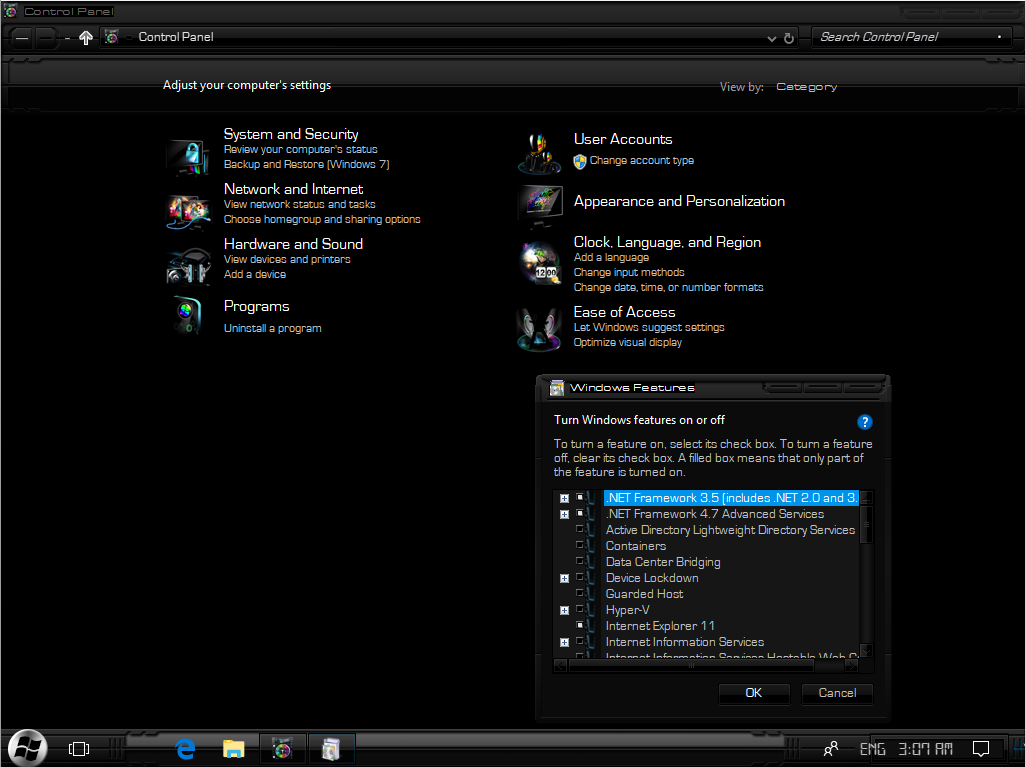Screen dimensions: 1025x767
Task: Click the Control Panel window title icon
Action: click(x=10, y=11)
